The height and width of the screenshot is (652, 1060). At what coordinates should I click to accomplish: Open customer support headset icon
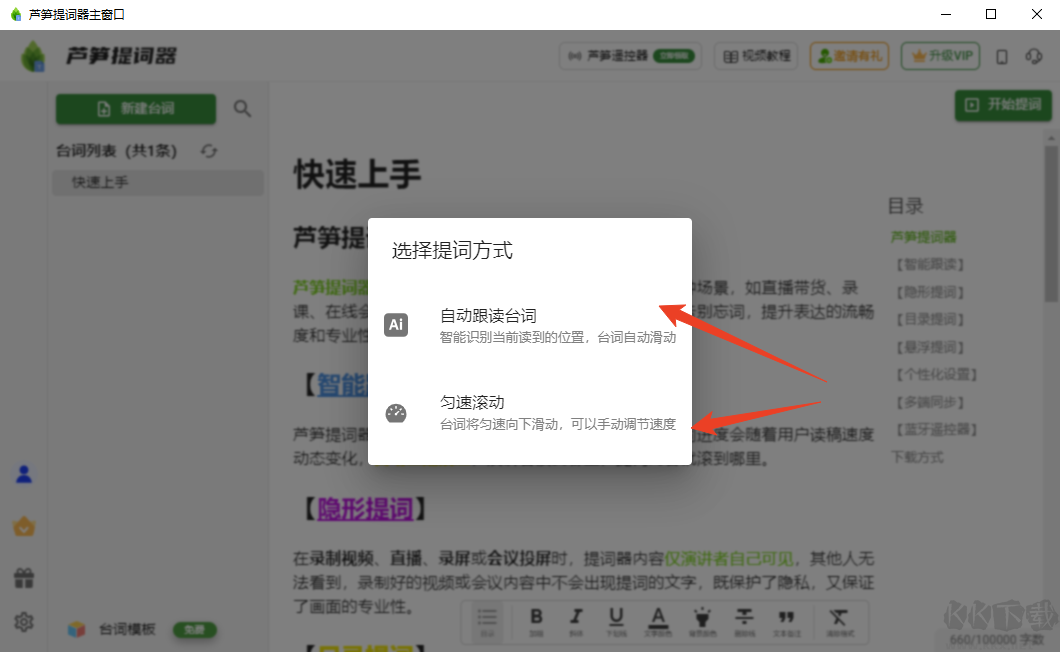click(1034, 56)
